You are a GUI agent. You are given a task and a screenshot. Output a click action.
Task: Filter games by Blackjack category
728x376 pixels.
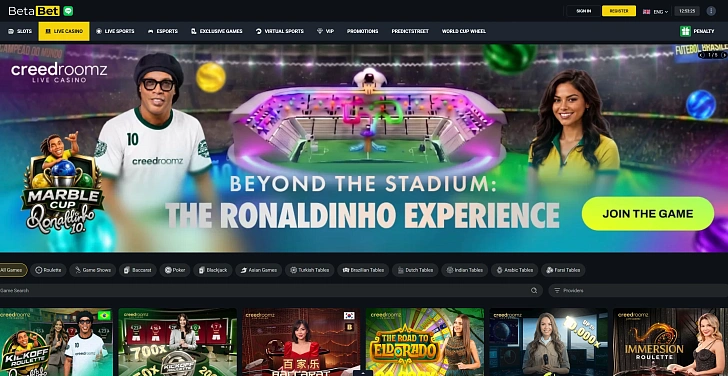pyautogui.click(x=213, y=270)
